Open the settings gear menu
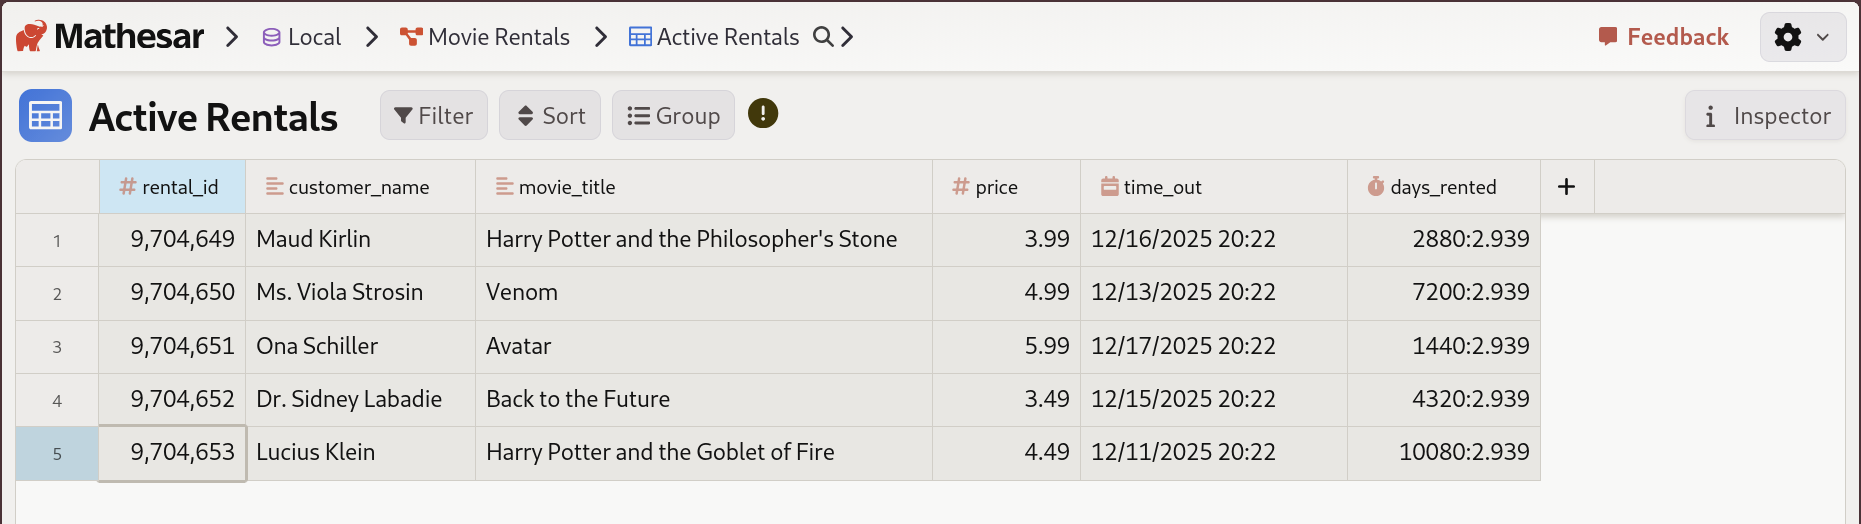1861x524 pixels. tap(1802, 37)
